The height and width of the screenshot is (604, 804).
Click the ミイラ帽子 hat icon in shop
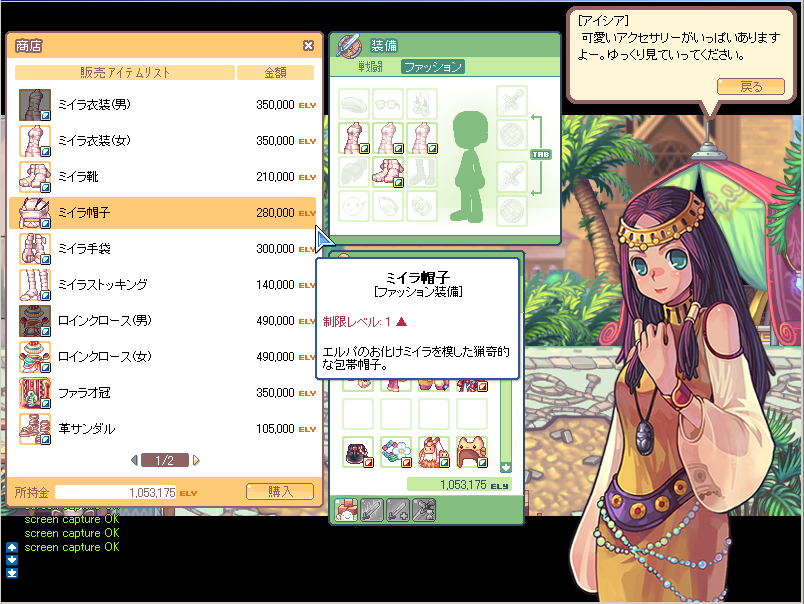(35, 213)
